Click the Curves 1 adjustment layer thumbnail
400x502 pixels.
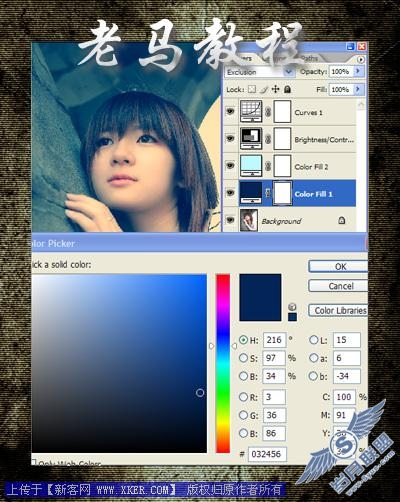coord(251,111)
